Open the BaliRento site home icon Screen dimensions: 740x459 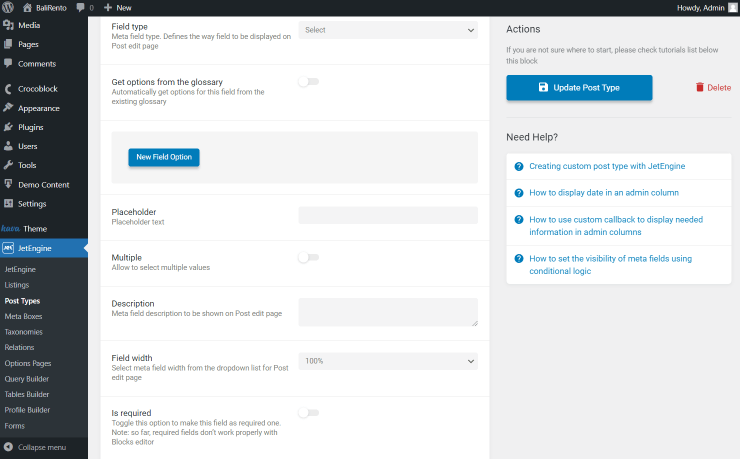[27, 8]
